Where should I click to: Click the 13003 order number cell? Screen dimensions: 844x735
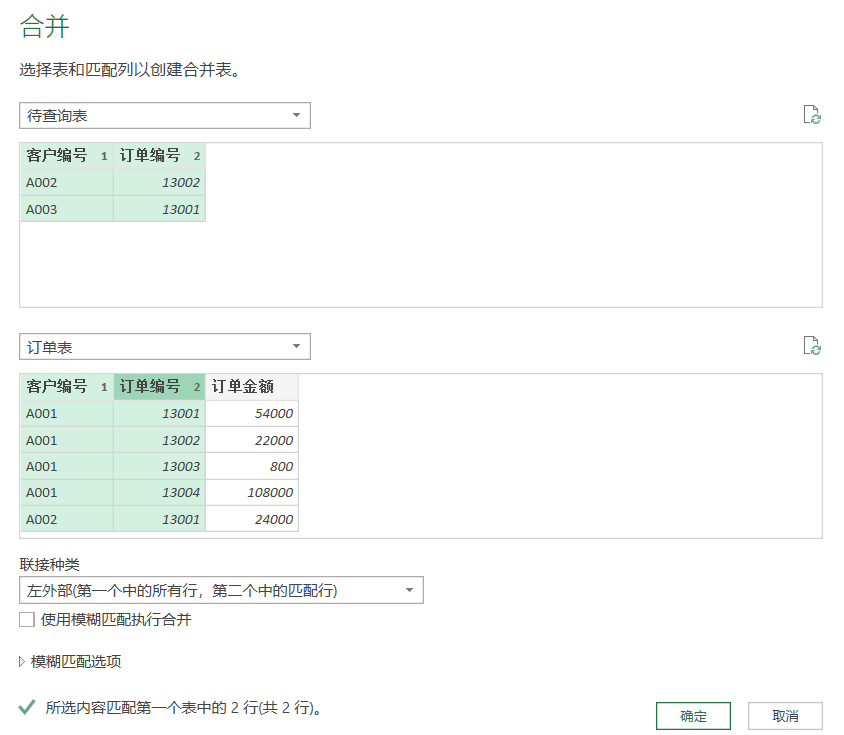pyautogui.click(x=159, y=466)
